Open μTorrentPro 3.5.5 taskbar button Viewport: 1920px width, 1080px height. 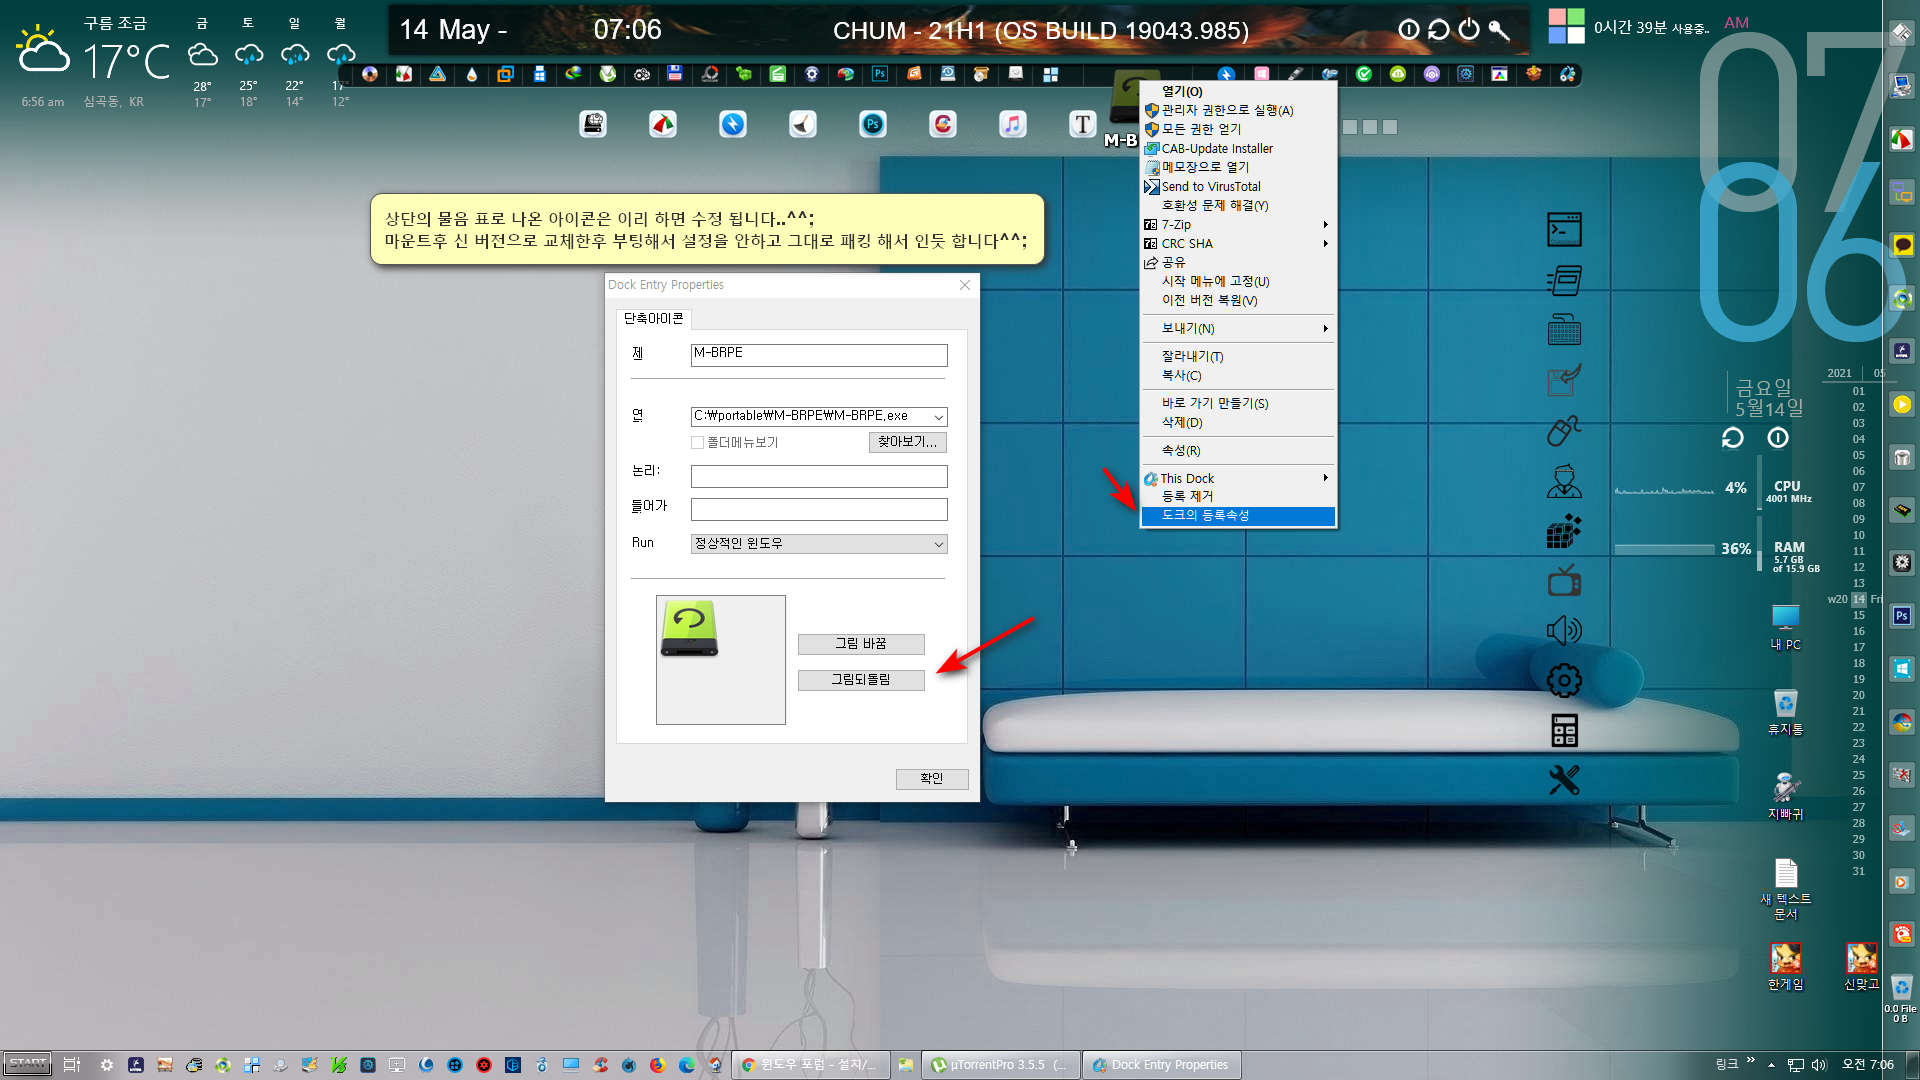(1000, 1065)
